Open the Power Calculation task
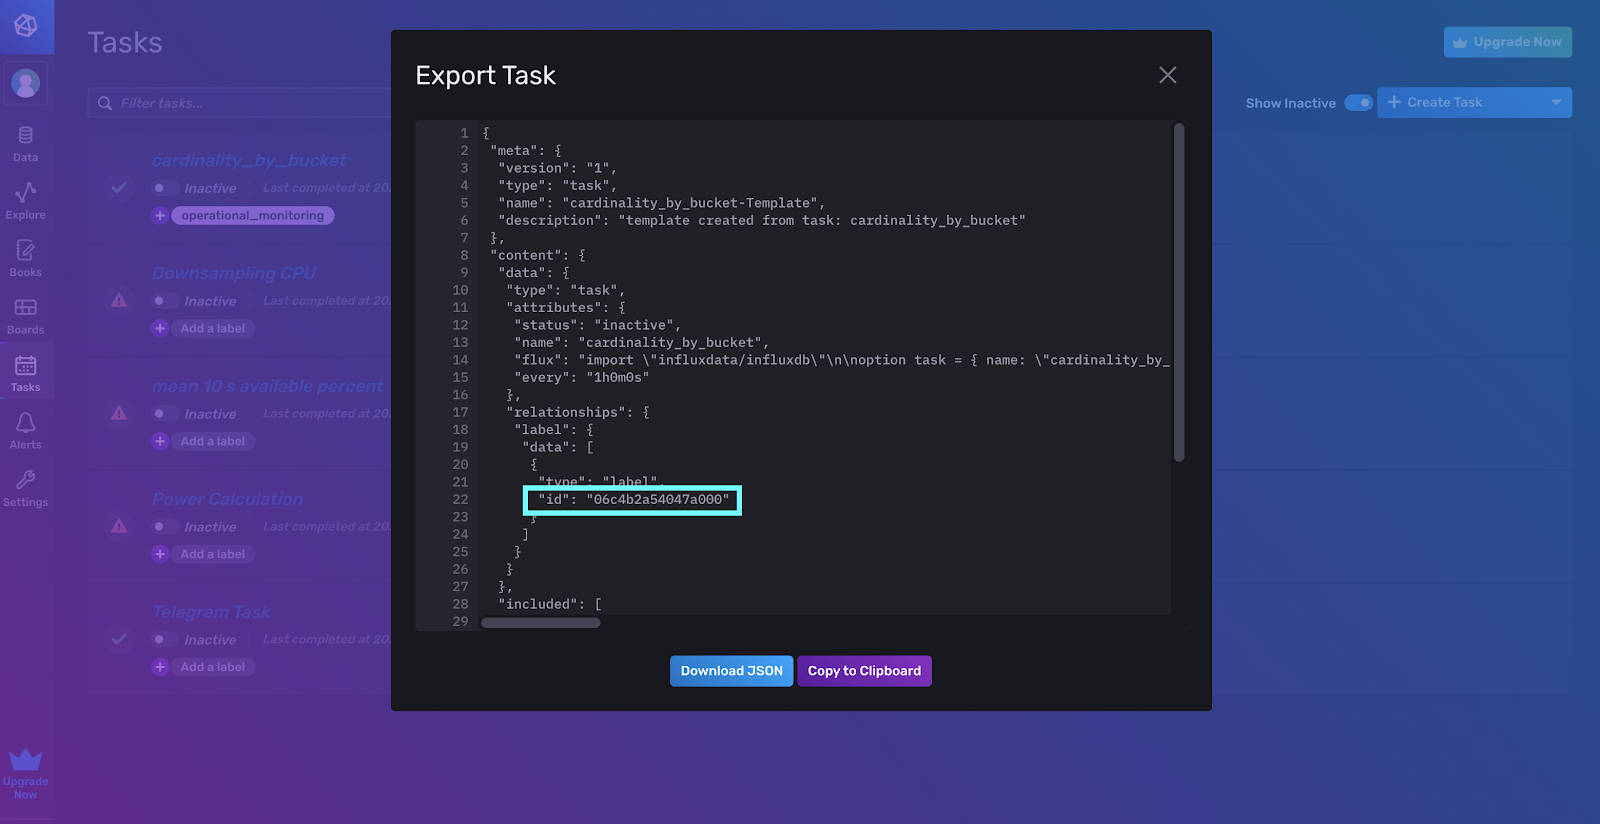This screenshot has width=1600, height=824. [x=227, y=499]
